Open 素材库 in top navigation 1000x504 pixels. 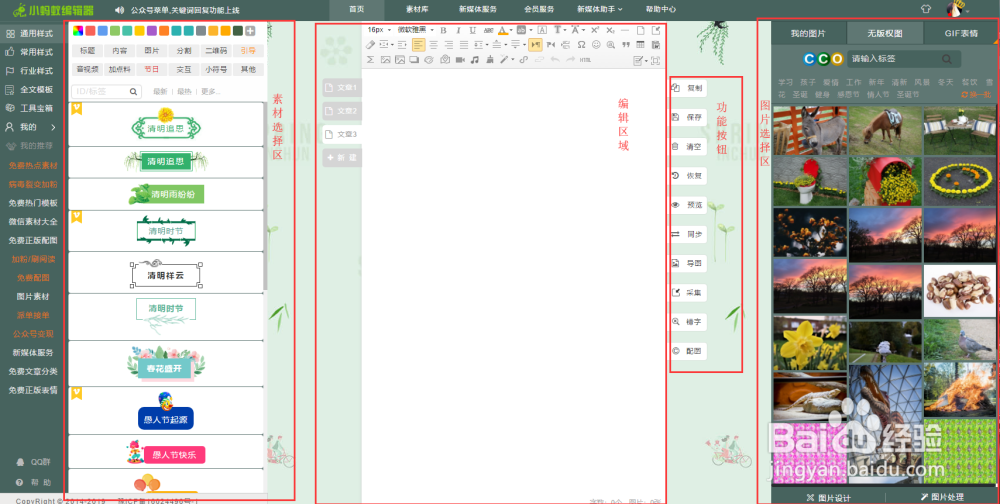(417, 10)
